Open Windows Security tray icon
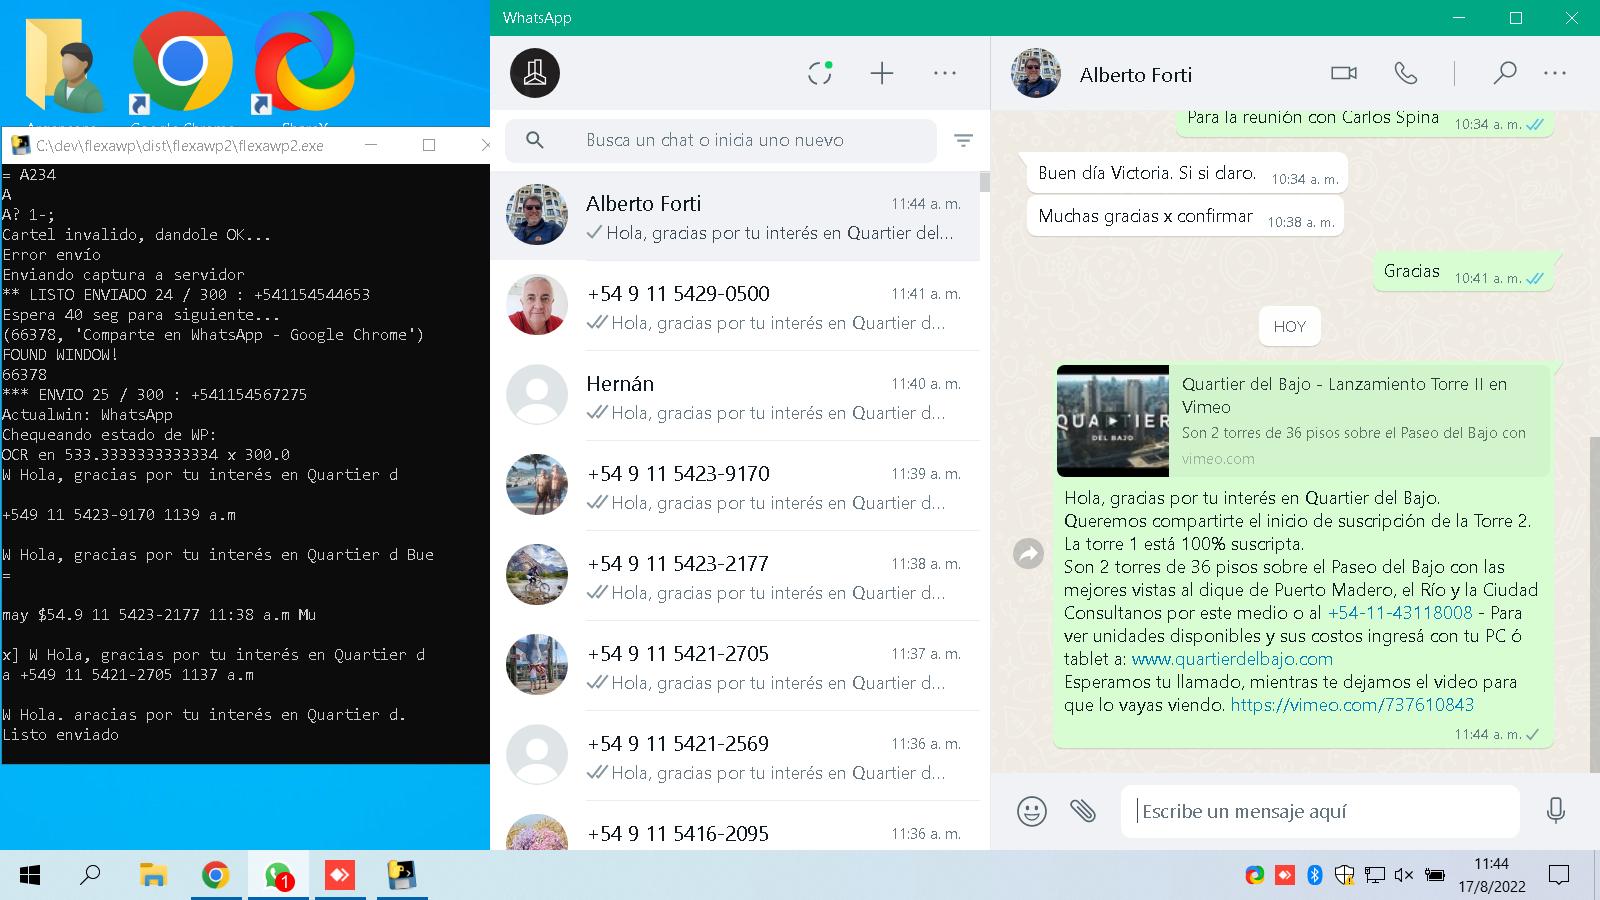The width and height of the screenshot is (1600, 900). (1345, 876)
